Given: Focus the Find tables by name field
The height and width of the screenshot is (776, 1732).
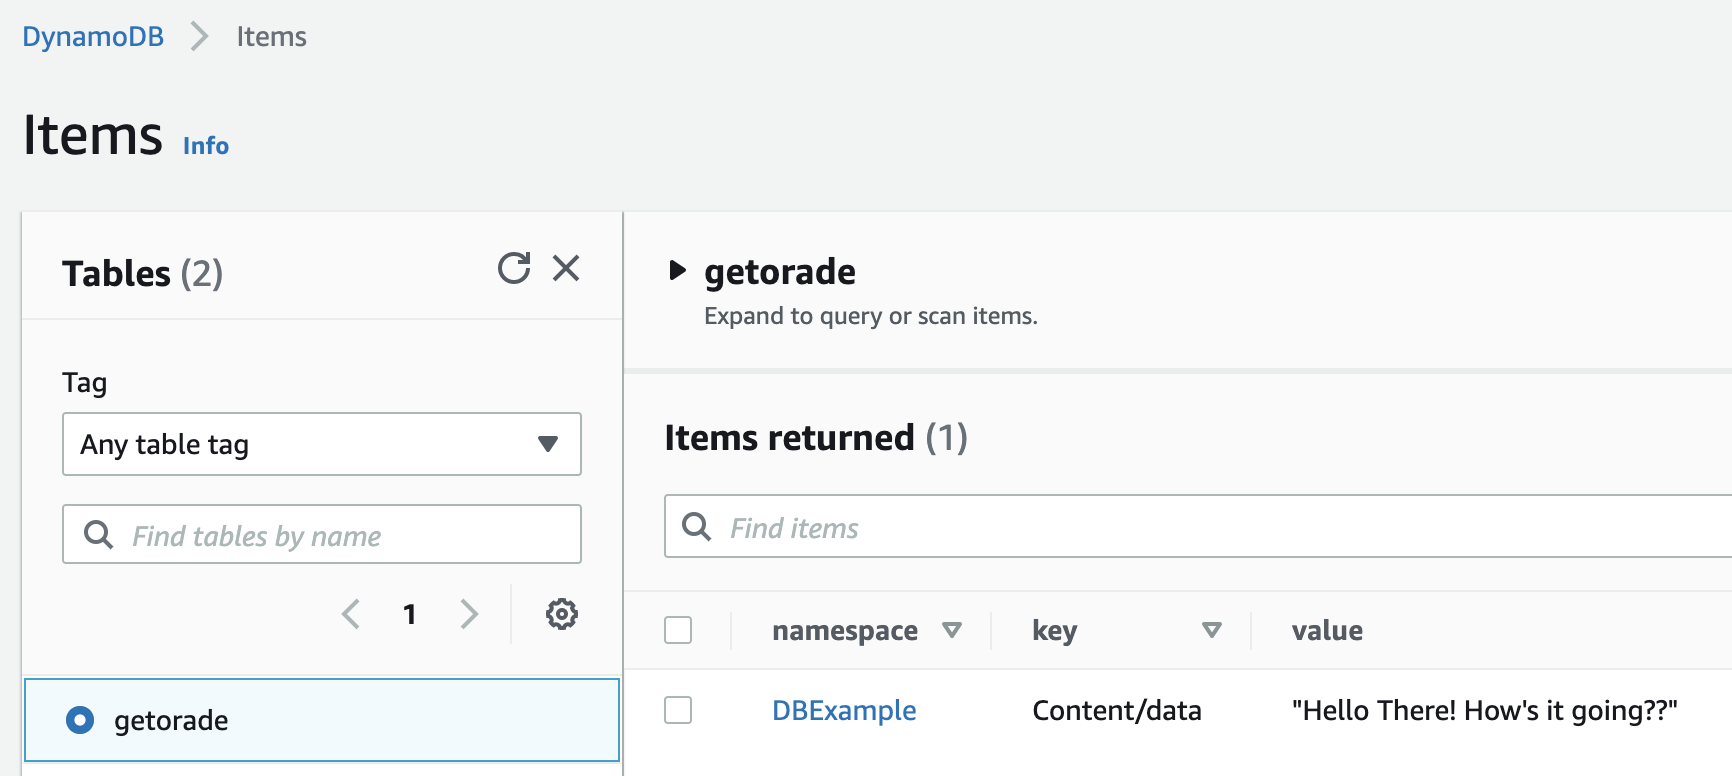Looking at the screenshot, I should click(x=322, y=535).
